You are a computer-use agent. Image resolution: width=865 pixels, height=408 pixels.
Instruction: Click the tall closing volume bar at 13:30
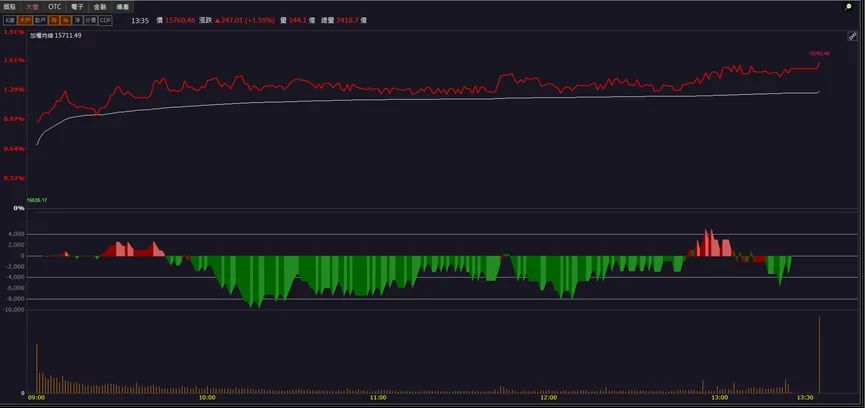(x=819, y=355)
